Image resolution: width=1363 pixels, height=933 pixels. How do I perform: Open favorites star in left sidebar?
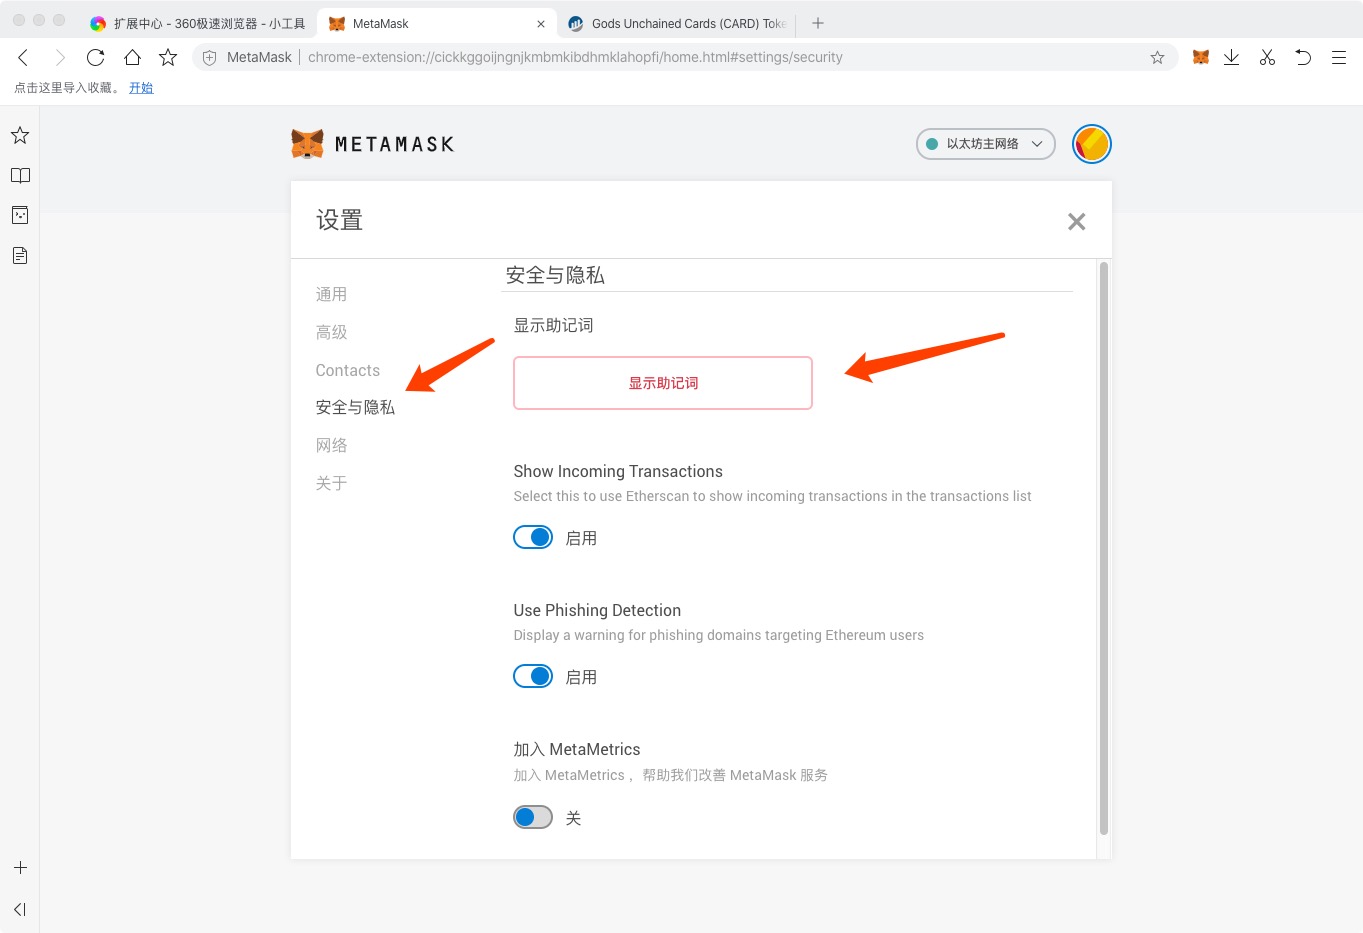[20, 135]
